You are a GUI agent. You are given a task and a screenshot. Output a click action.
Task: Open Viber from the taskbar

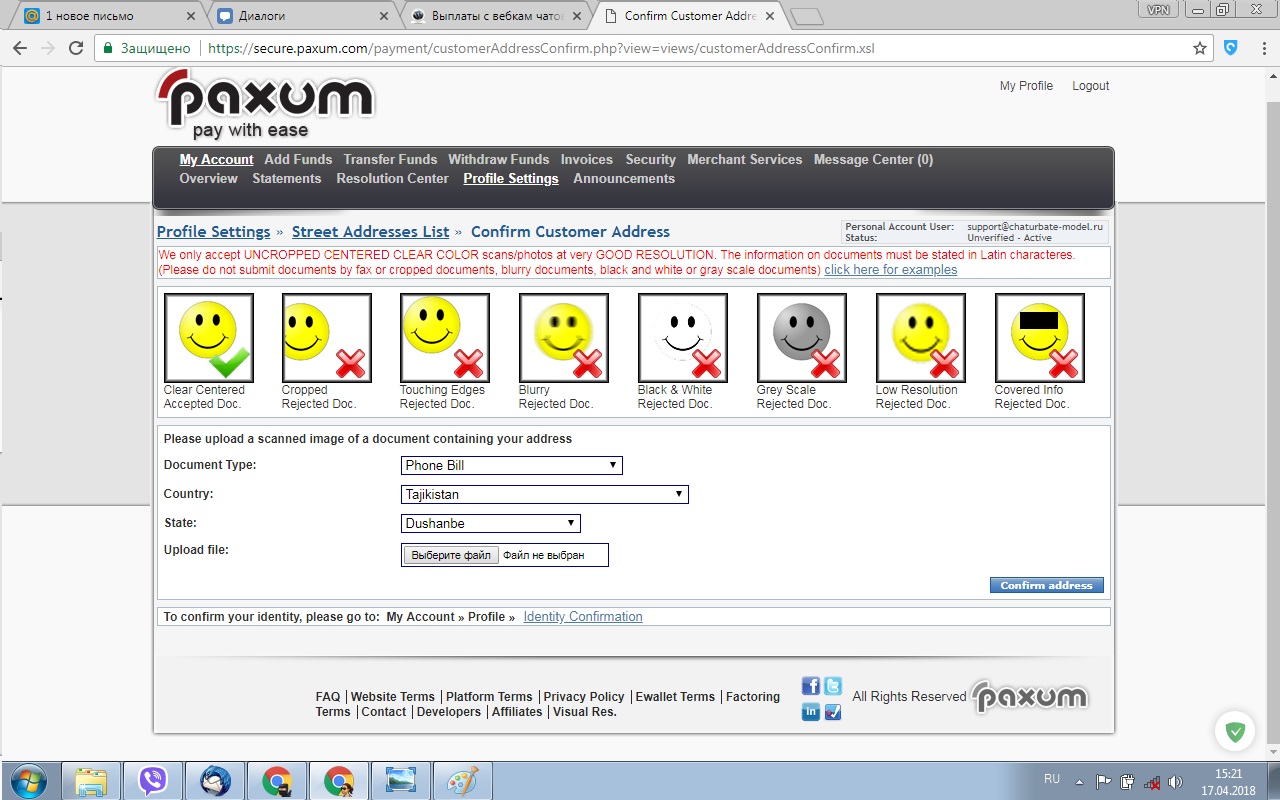153,780
